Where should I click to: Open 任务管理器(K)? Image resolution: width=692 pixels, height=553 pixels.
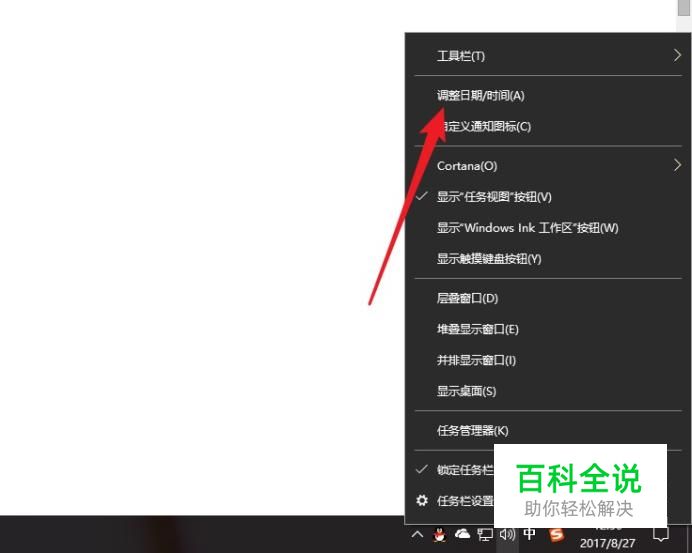pos(549,431)
